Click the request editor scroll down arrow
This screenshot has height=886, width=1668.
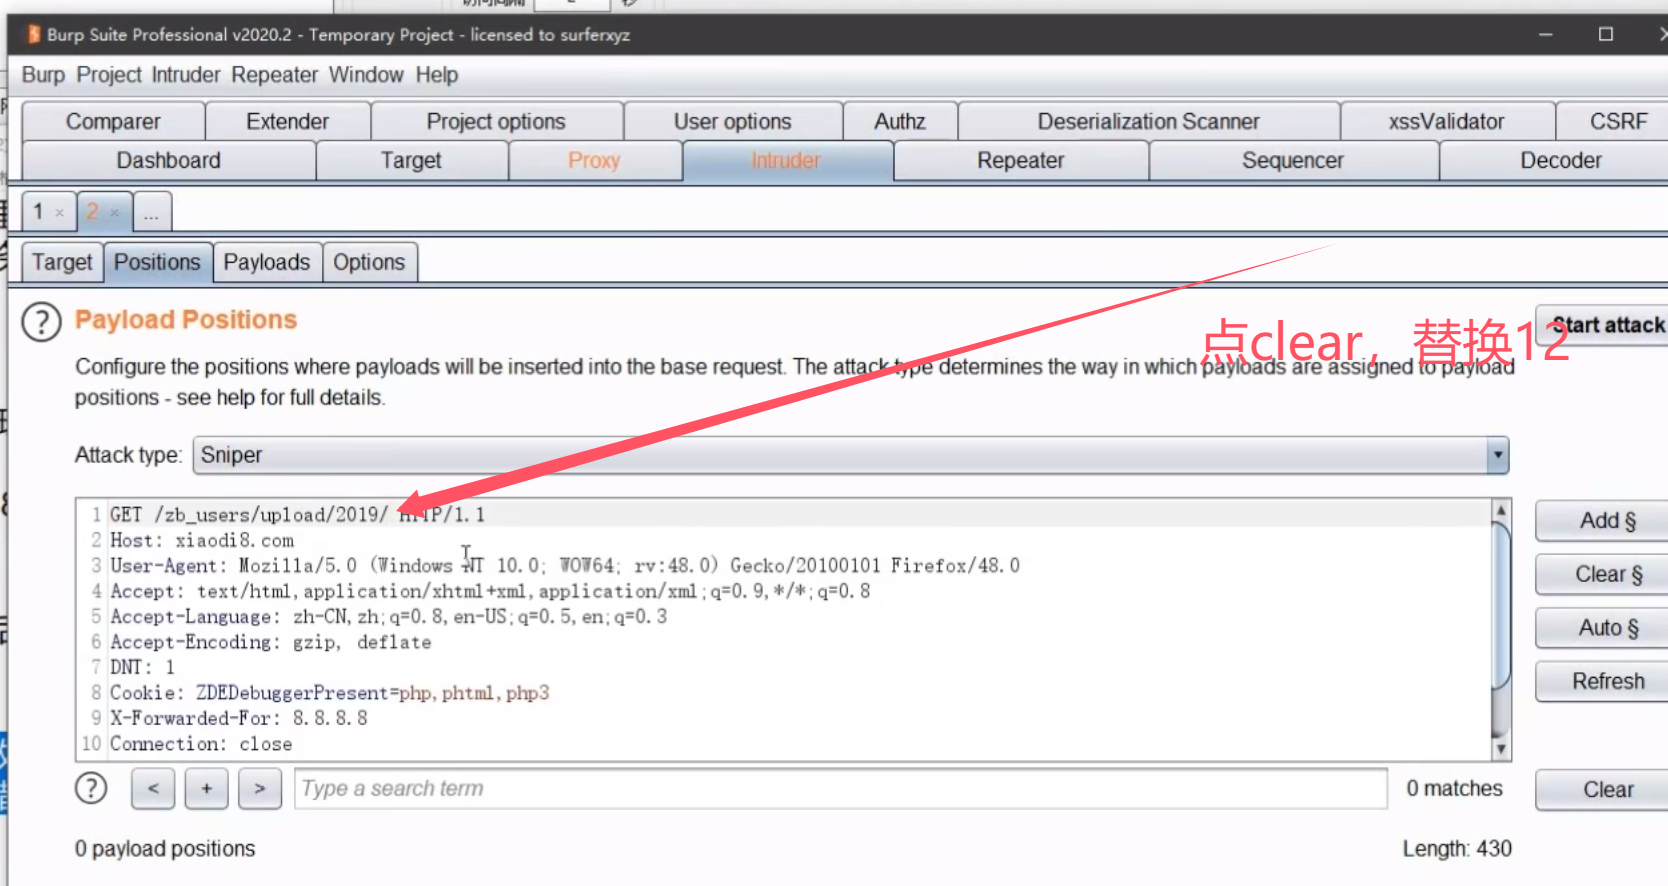pyautogui.click(x=1501, y=749)
